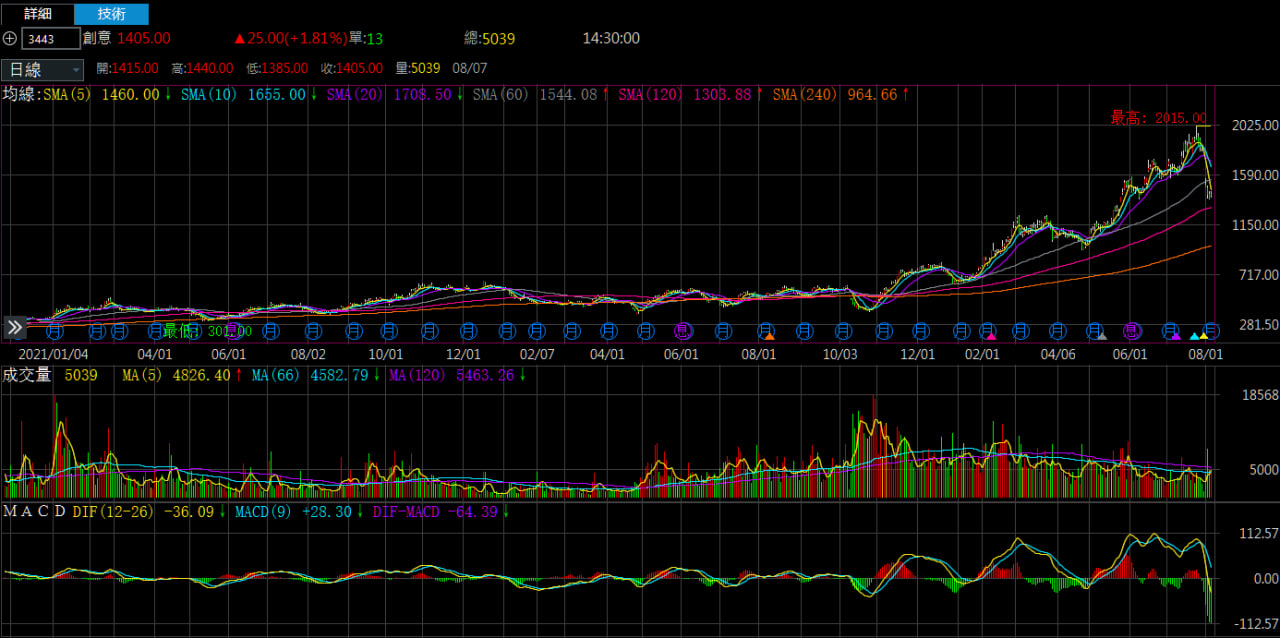
Task: Open the 日線 period dropdown
Action: click(43, 69)
